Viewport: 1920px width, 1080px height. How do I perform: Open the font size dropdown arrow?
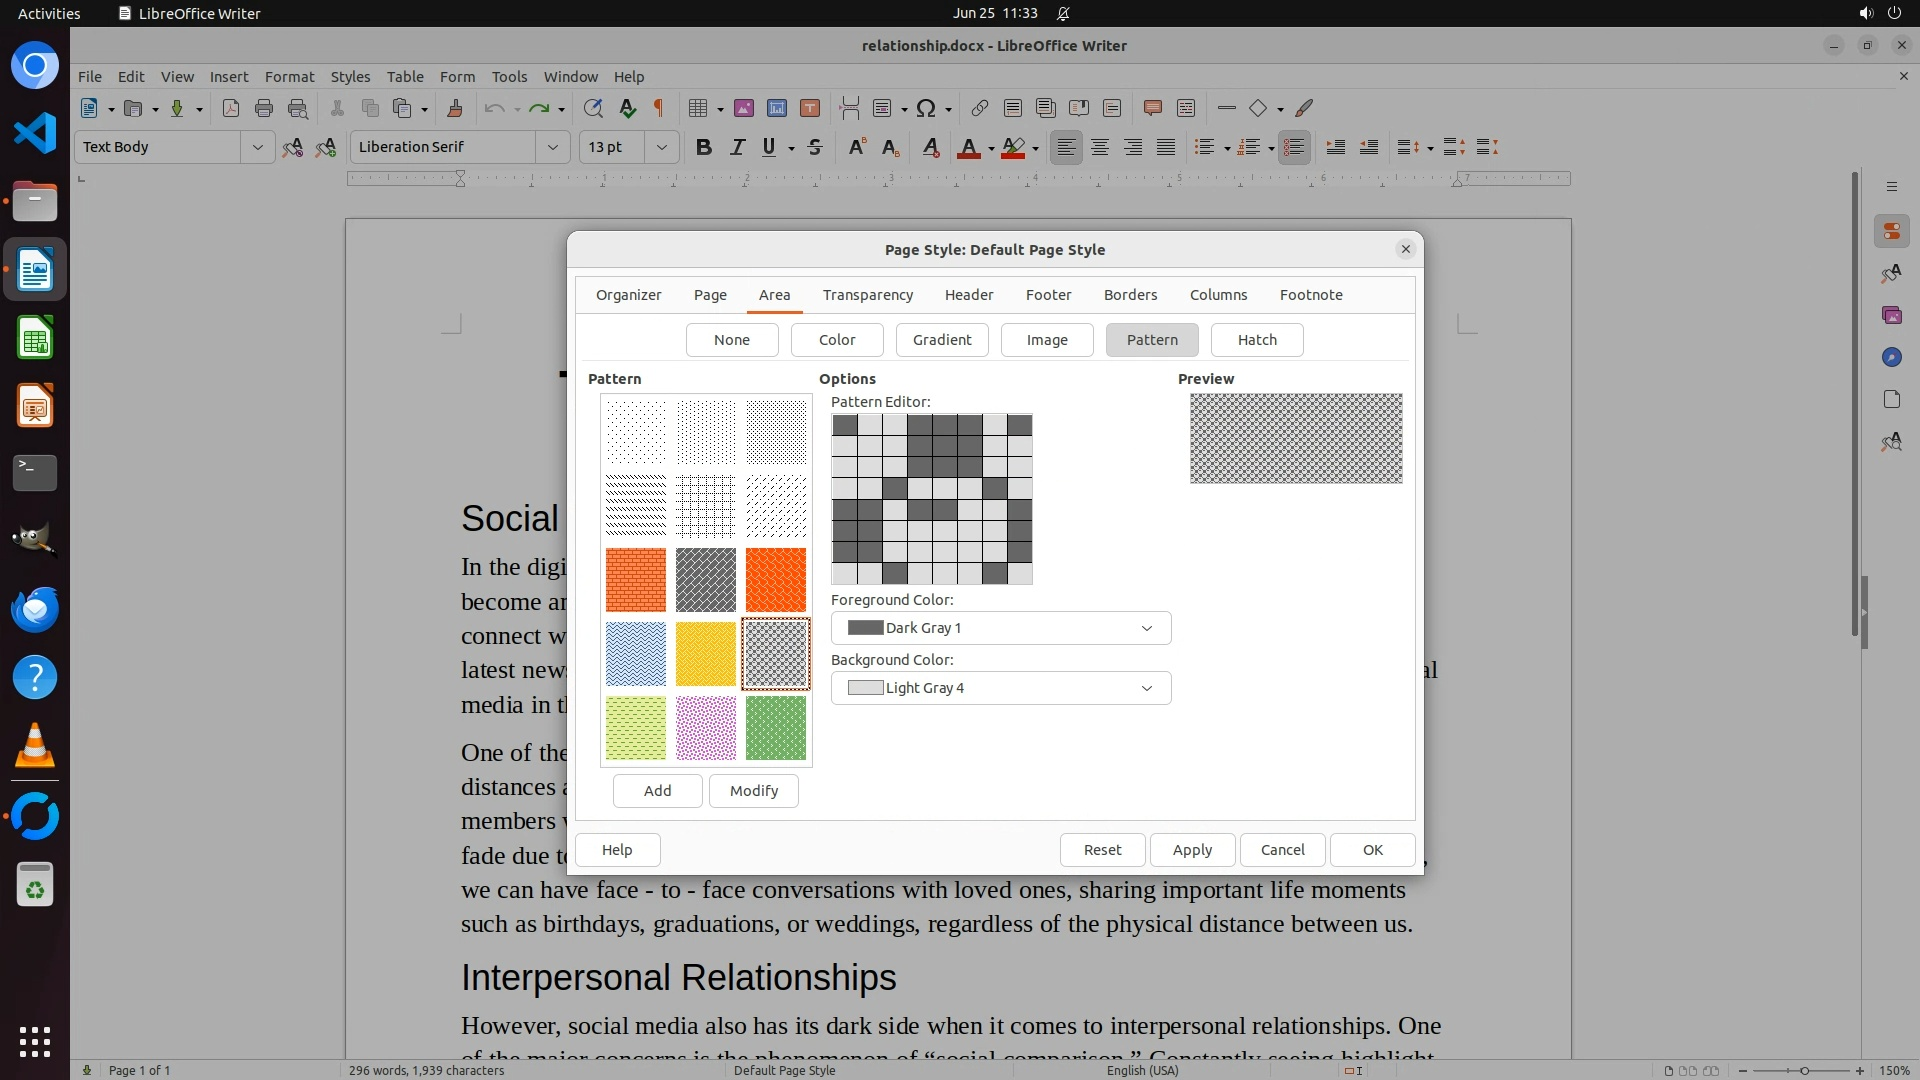pyautogui.click(x=661, y=147)
